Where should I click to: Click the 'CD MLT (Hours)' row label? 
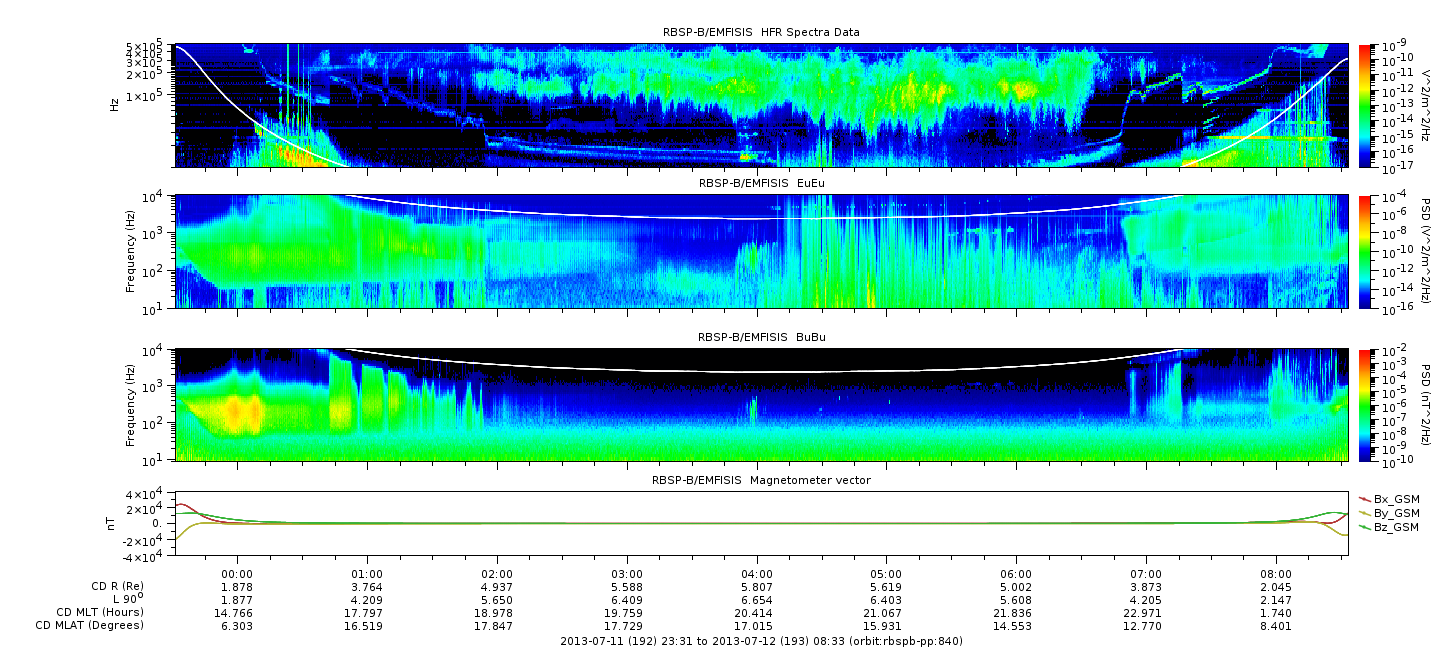[x=100, y=612]
